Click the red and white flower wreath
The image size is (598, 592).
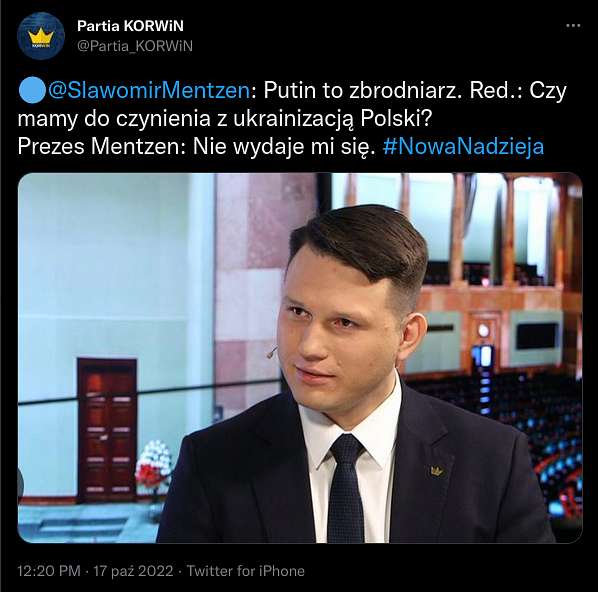pyautogui.click(x=153, y=464)
